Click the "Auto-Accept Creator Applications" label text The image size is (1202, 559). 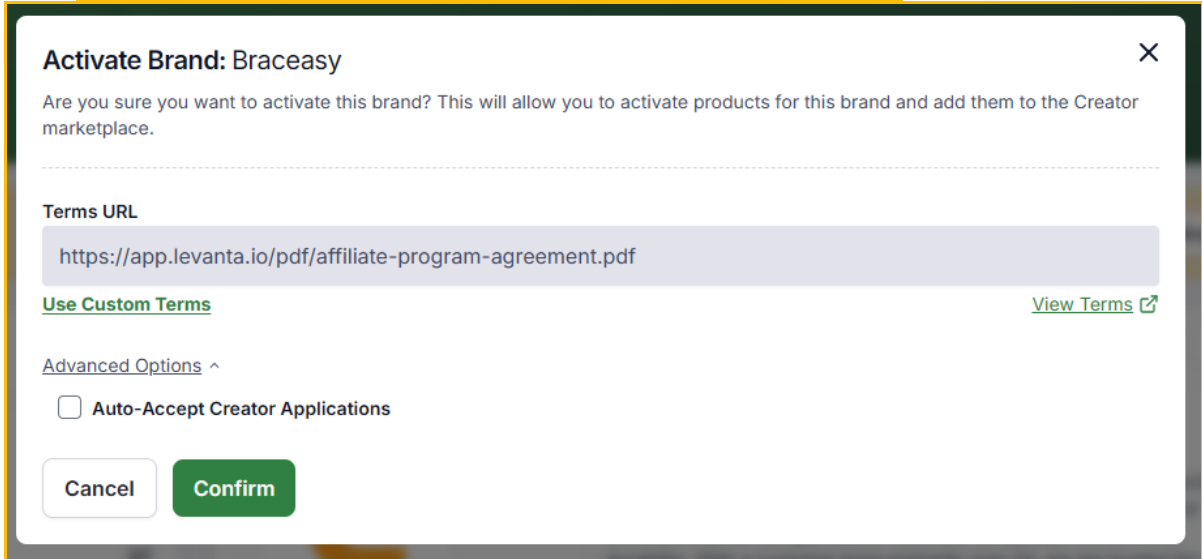pyautogui.click(x=241, y=408)
